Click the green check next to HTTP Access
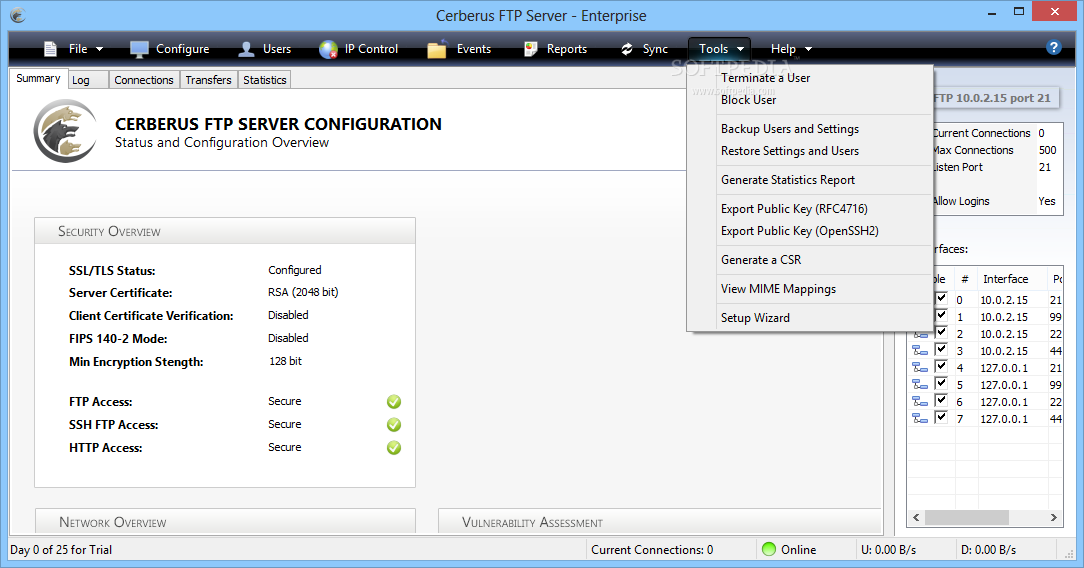Viewport: 1084px width, 568px height. point(394,448)
